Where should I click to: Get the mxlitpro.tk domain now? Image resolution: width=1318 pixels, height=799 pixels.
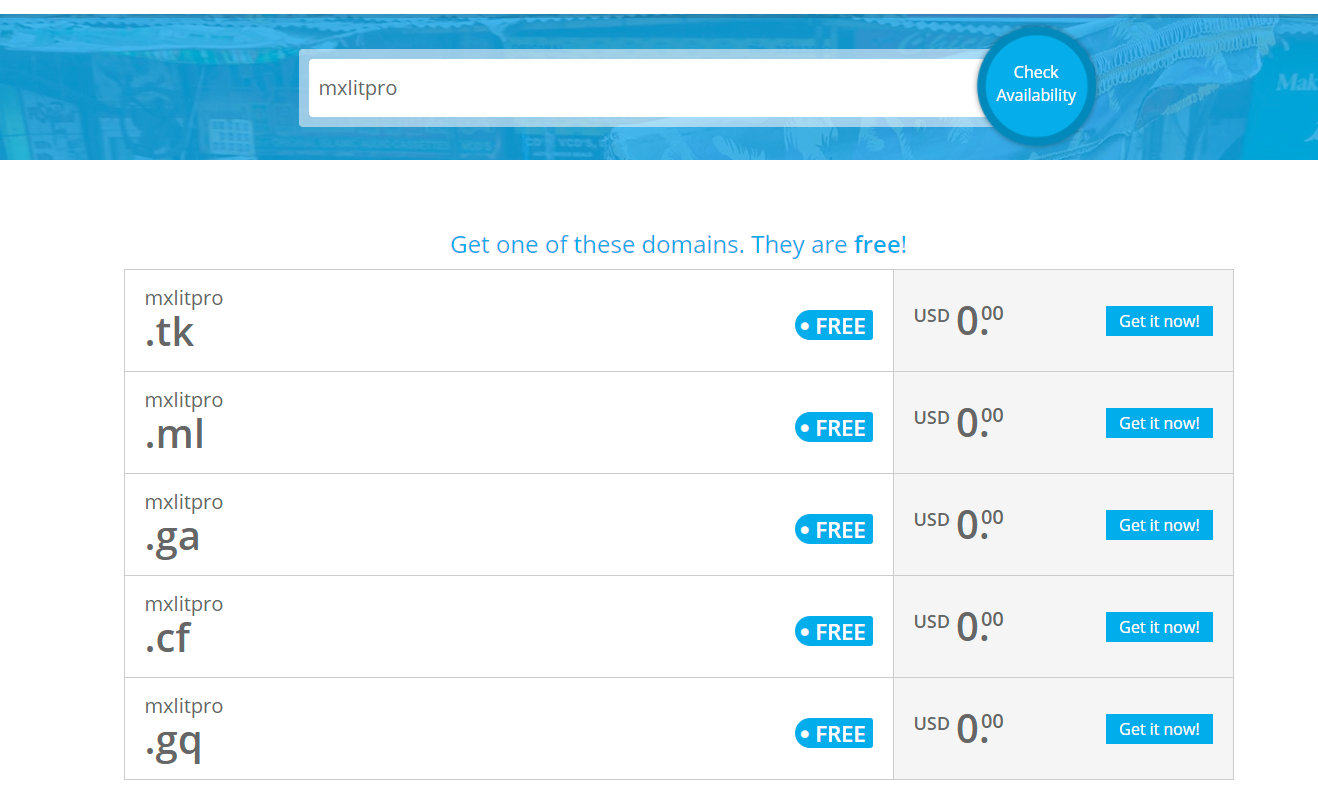(1158, 321)
